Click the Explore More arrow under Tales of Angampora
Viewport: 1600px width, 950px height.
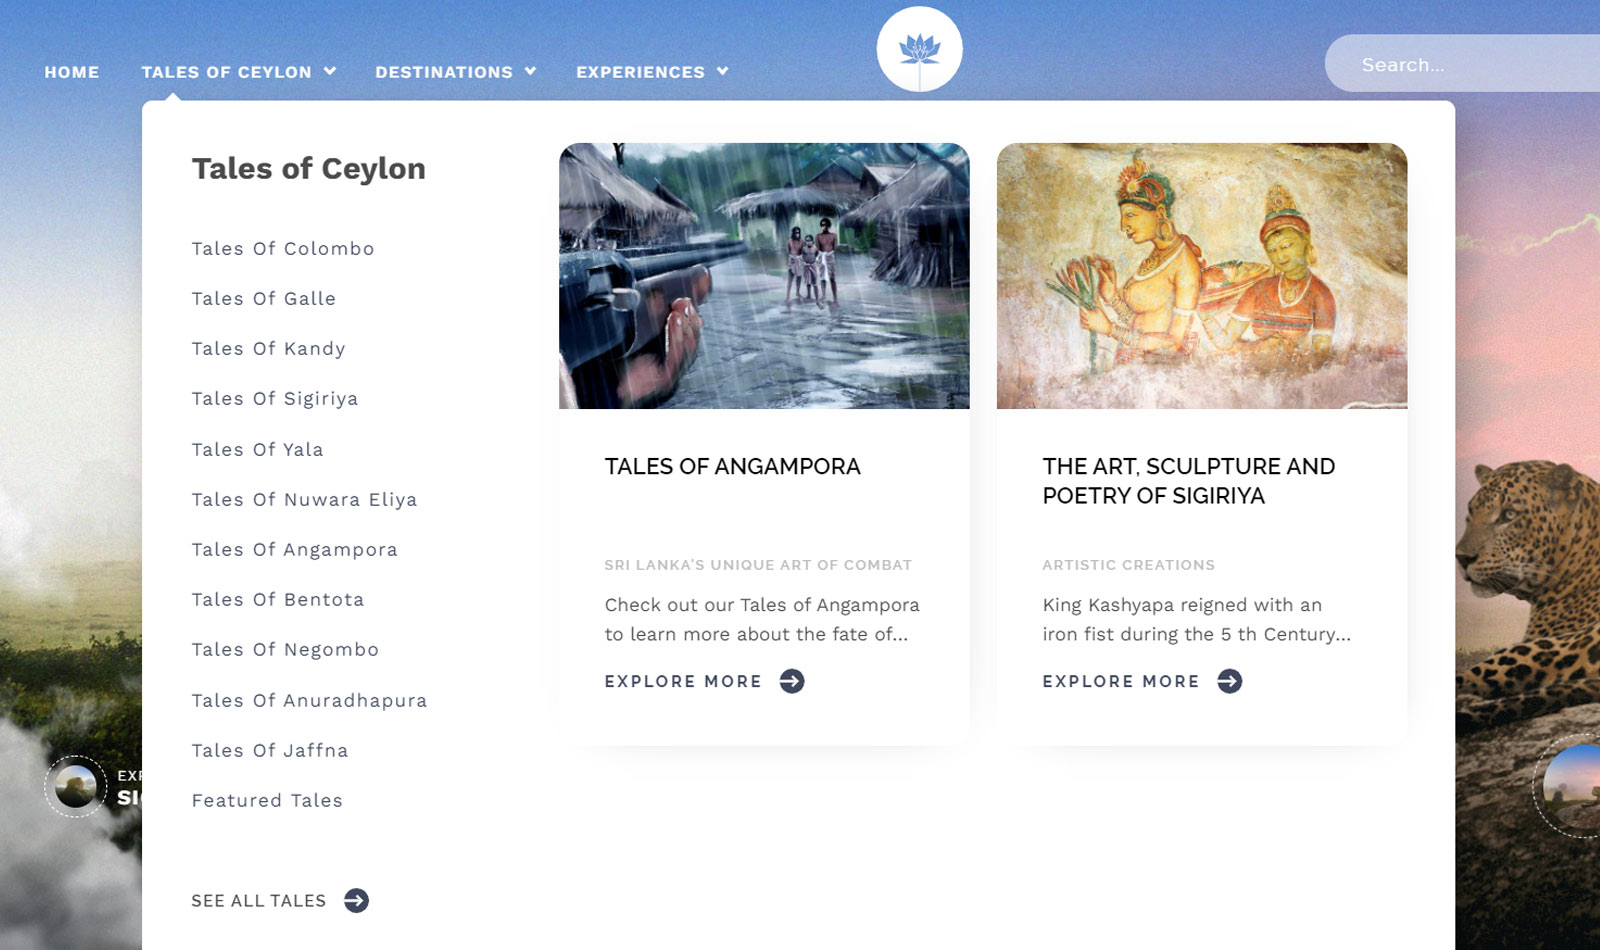click(x=792, y=681)
